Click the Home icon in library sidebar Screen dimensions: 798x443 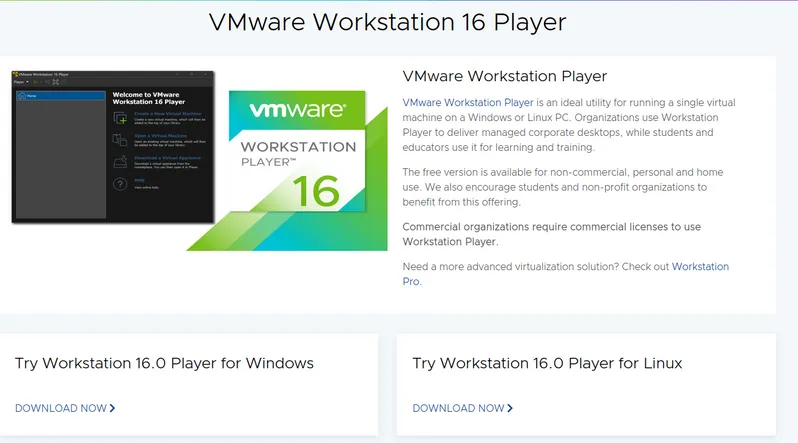tap(22, 96)
